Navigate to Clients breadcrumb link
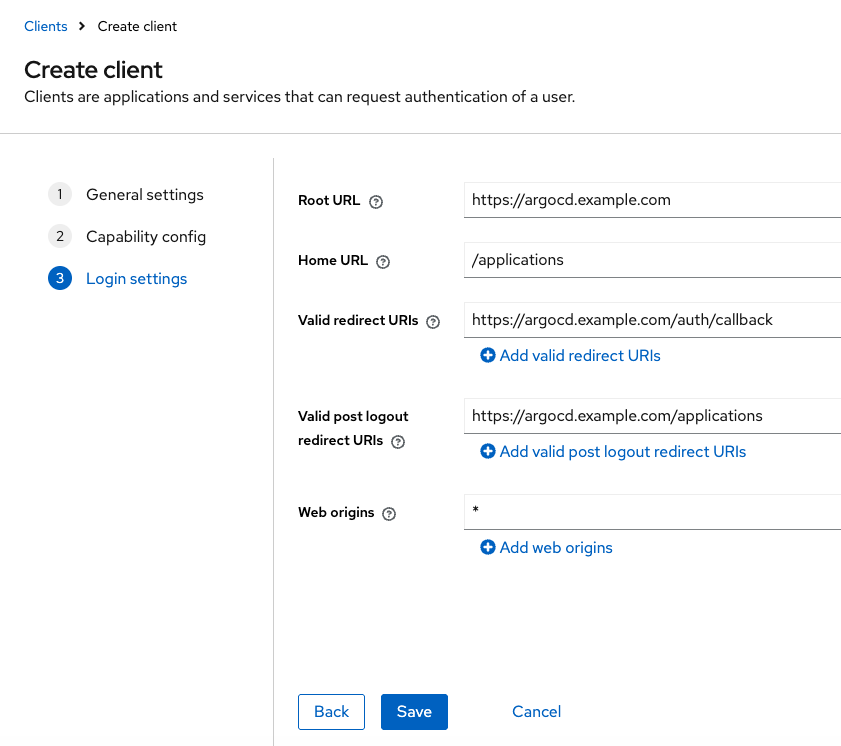 click(x=46, y=27)
